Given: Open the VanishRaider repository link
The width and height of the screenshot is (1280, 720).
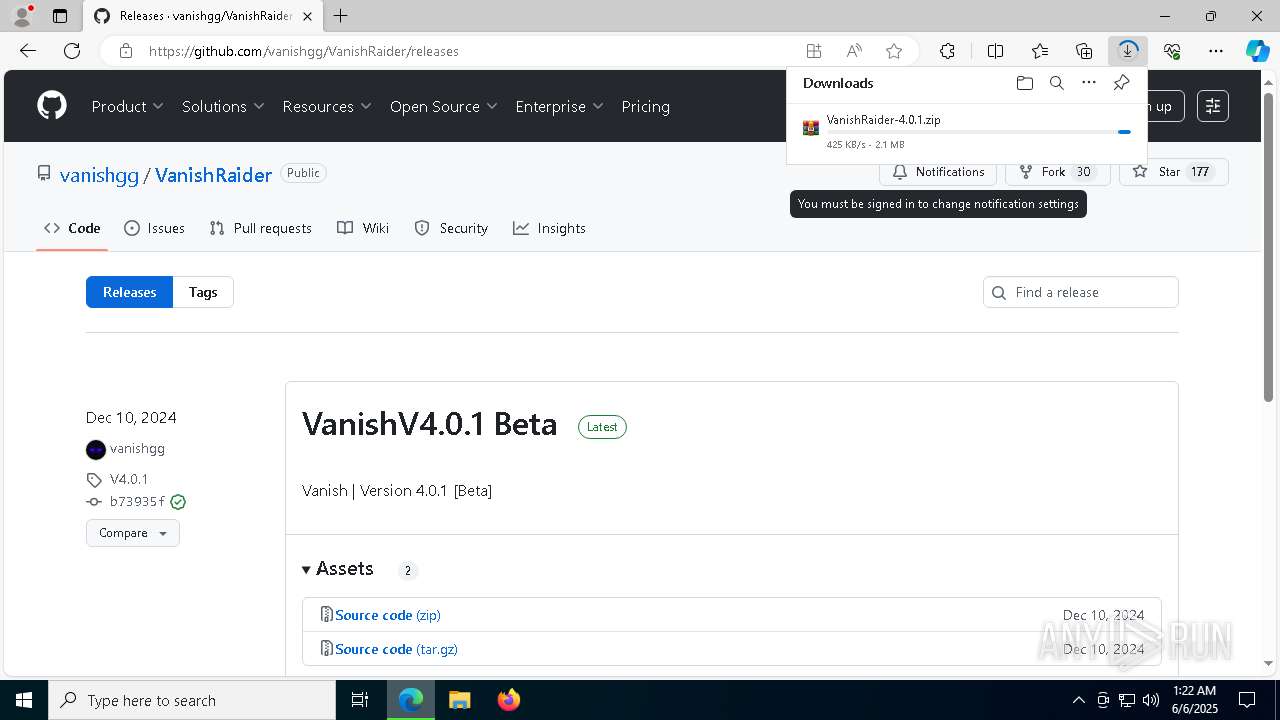Looking at the screenshot, I should (213, 175).
